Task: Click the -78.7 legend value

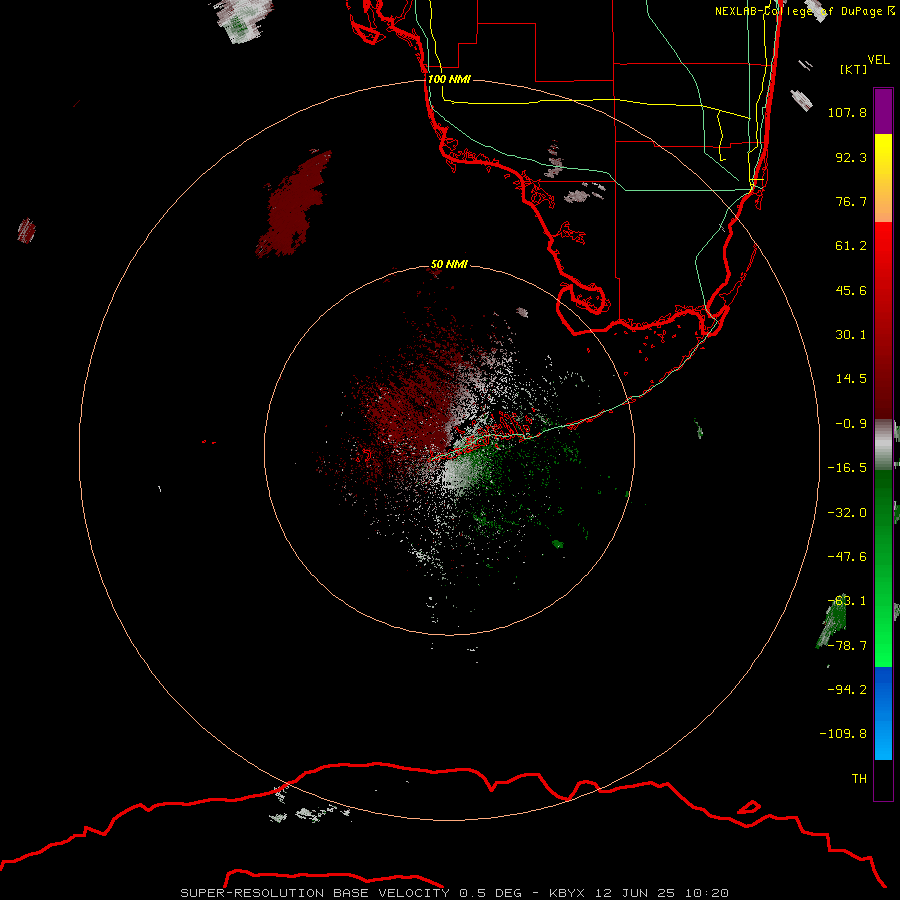Action: pyautogui.click(x=847, y=646)
